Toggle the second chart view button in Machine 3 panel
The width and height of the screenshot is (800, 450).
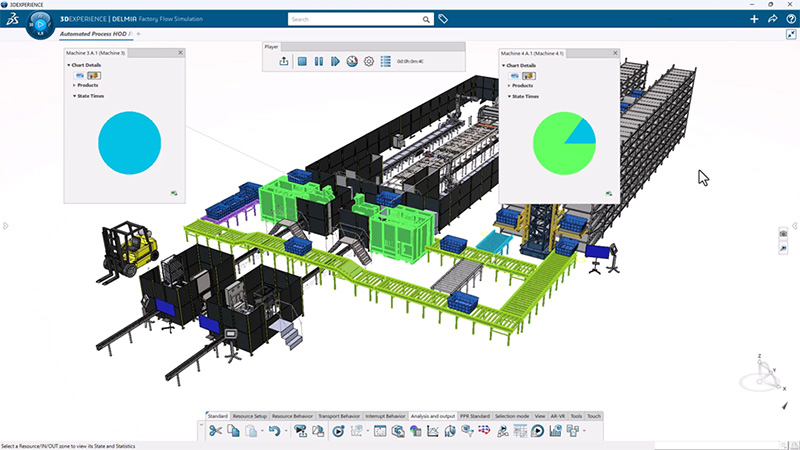(x=93, y=75)
